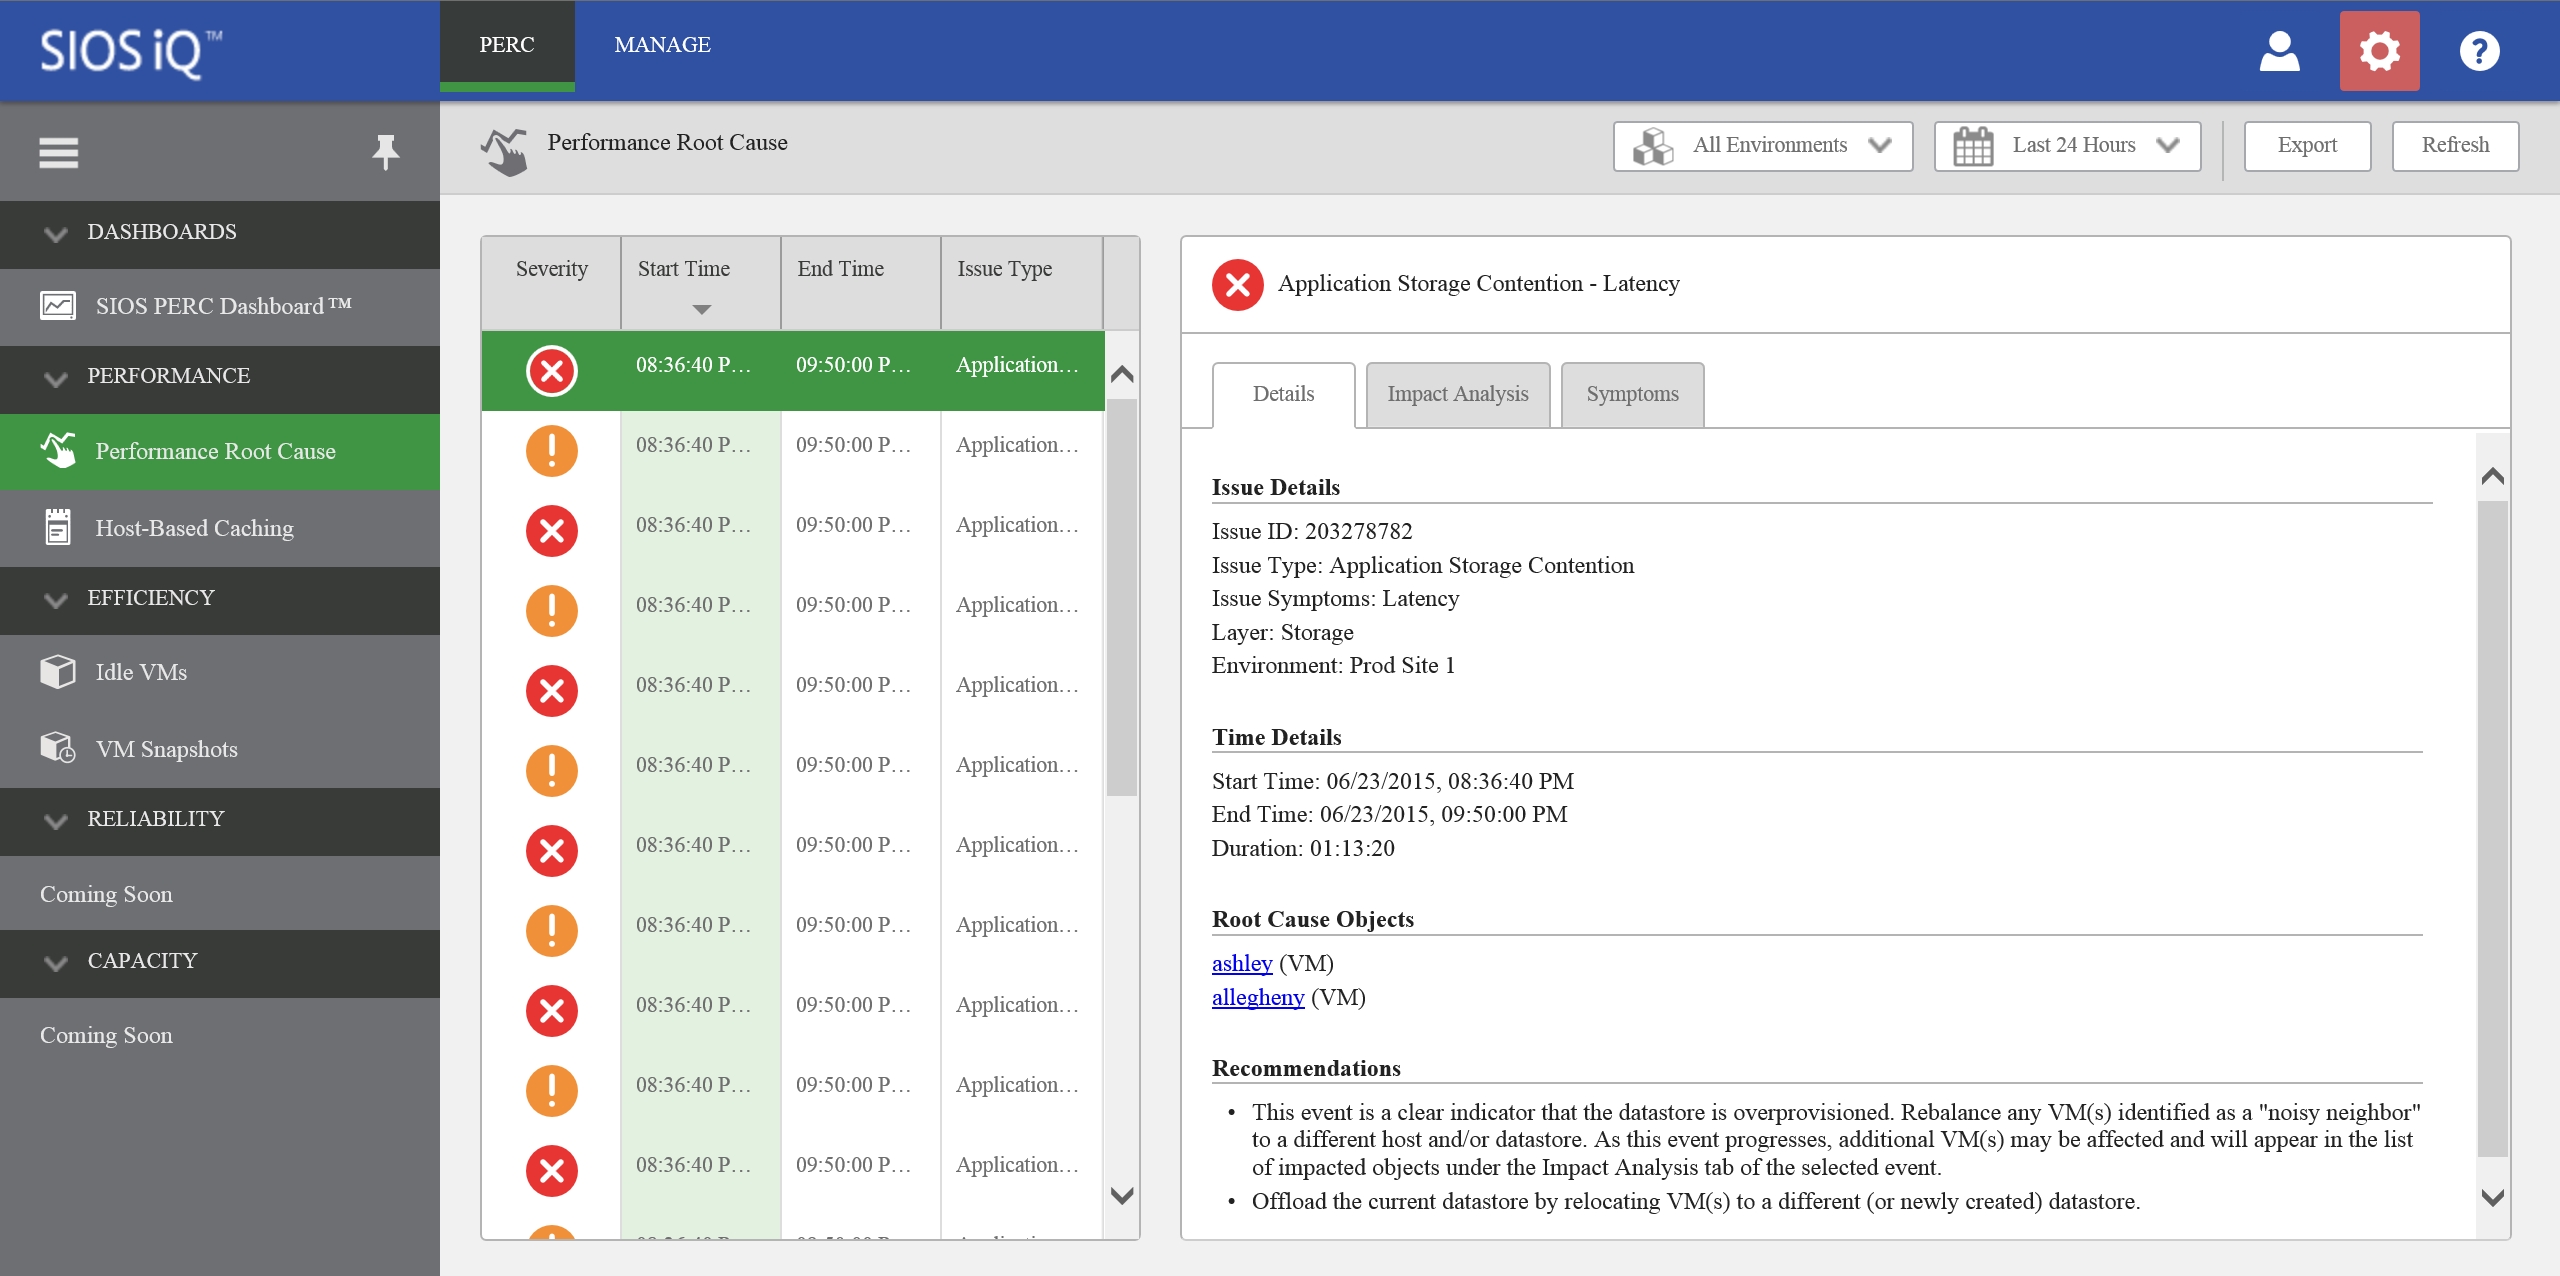
Task: Click the red X icon beside the issue title
Action: (x=1238, y=285)
